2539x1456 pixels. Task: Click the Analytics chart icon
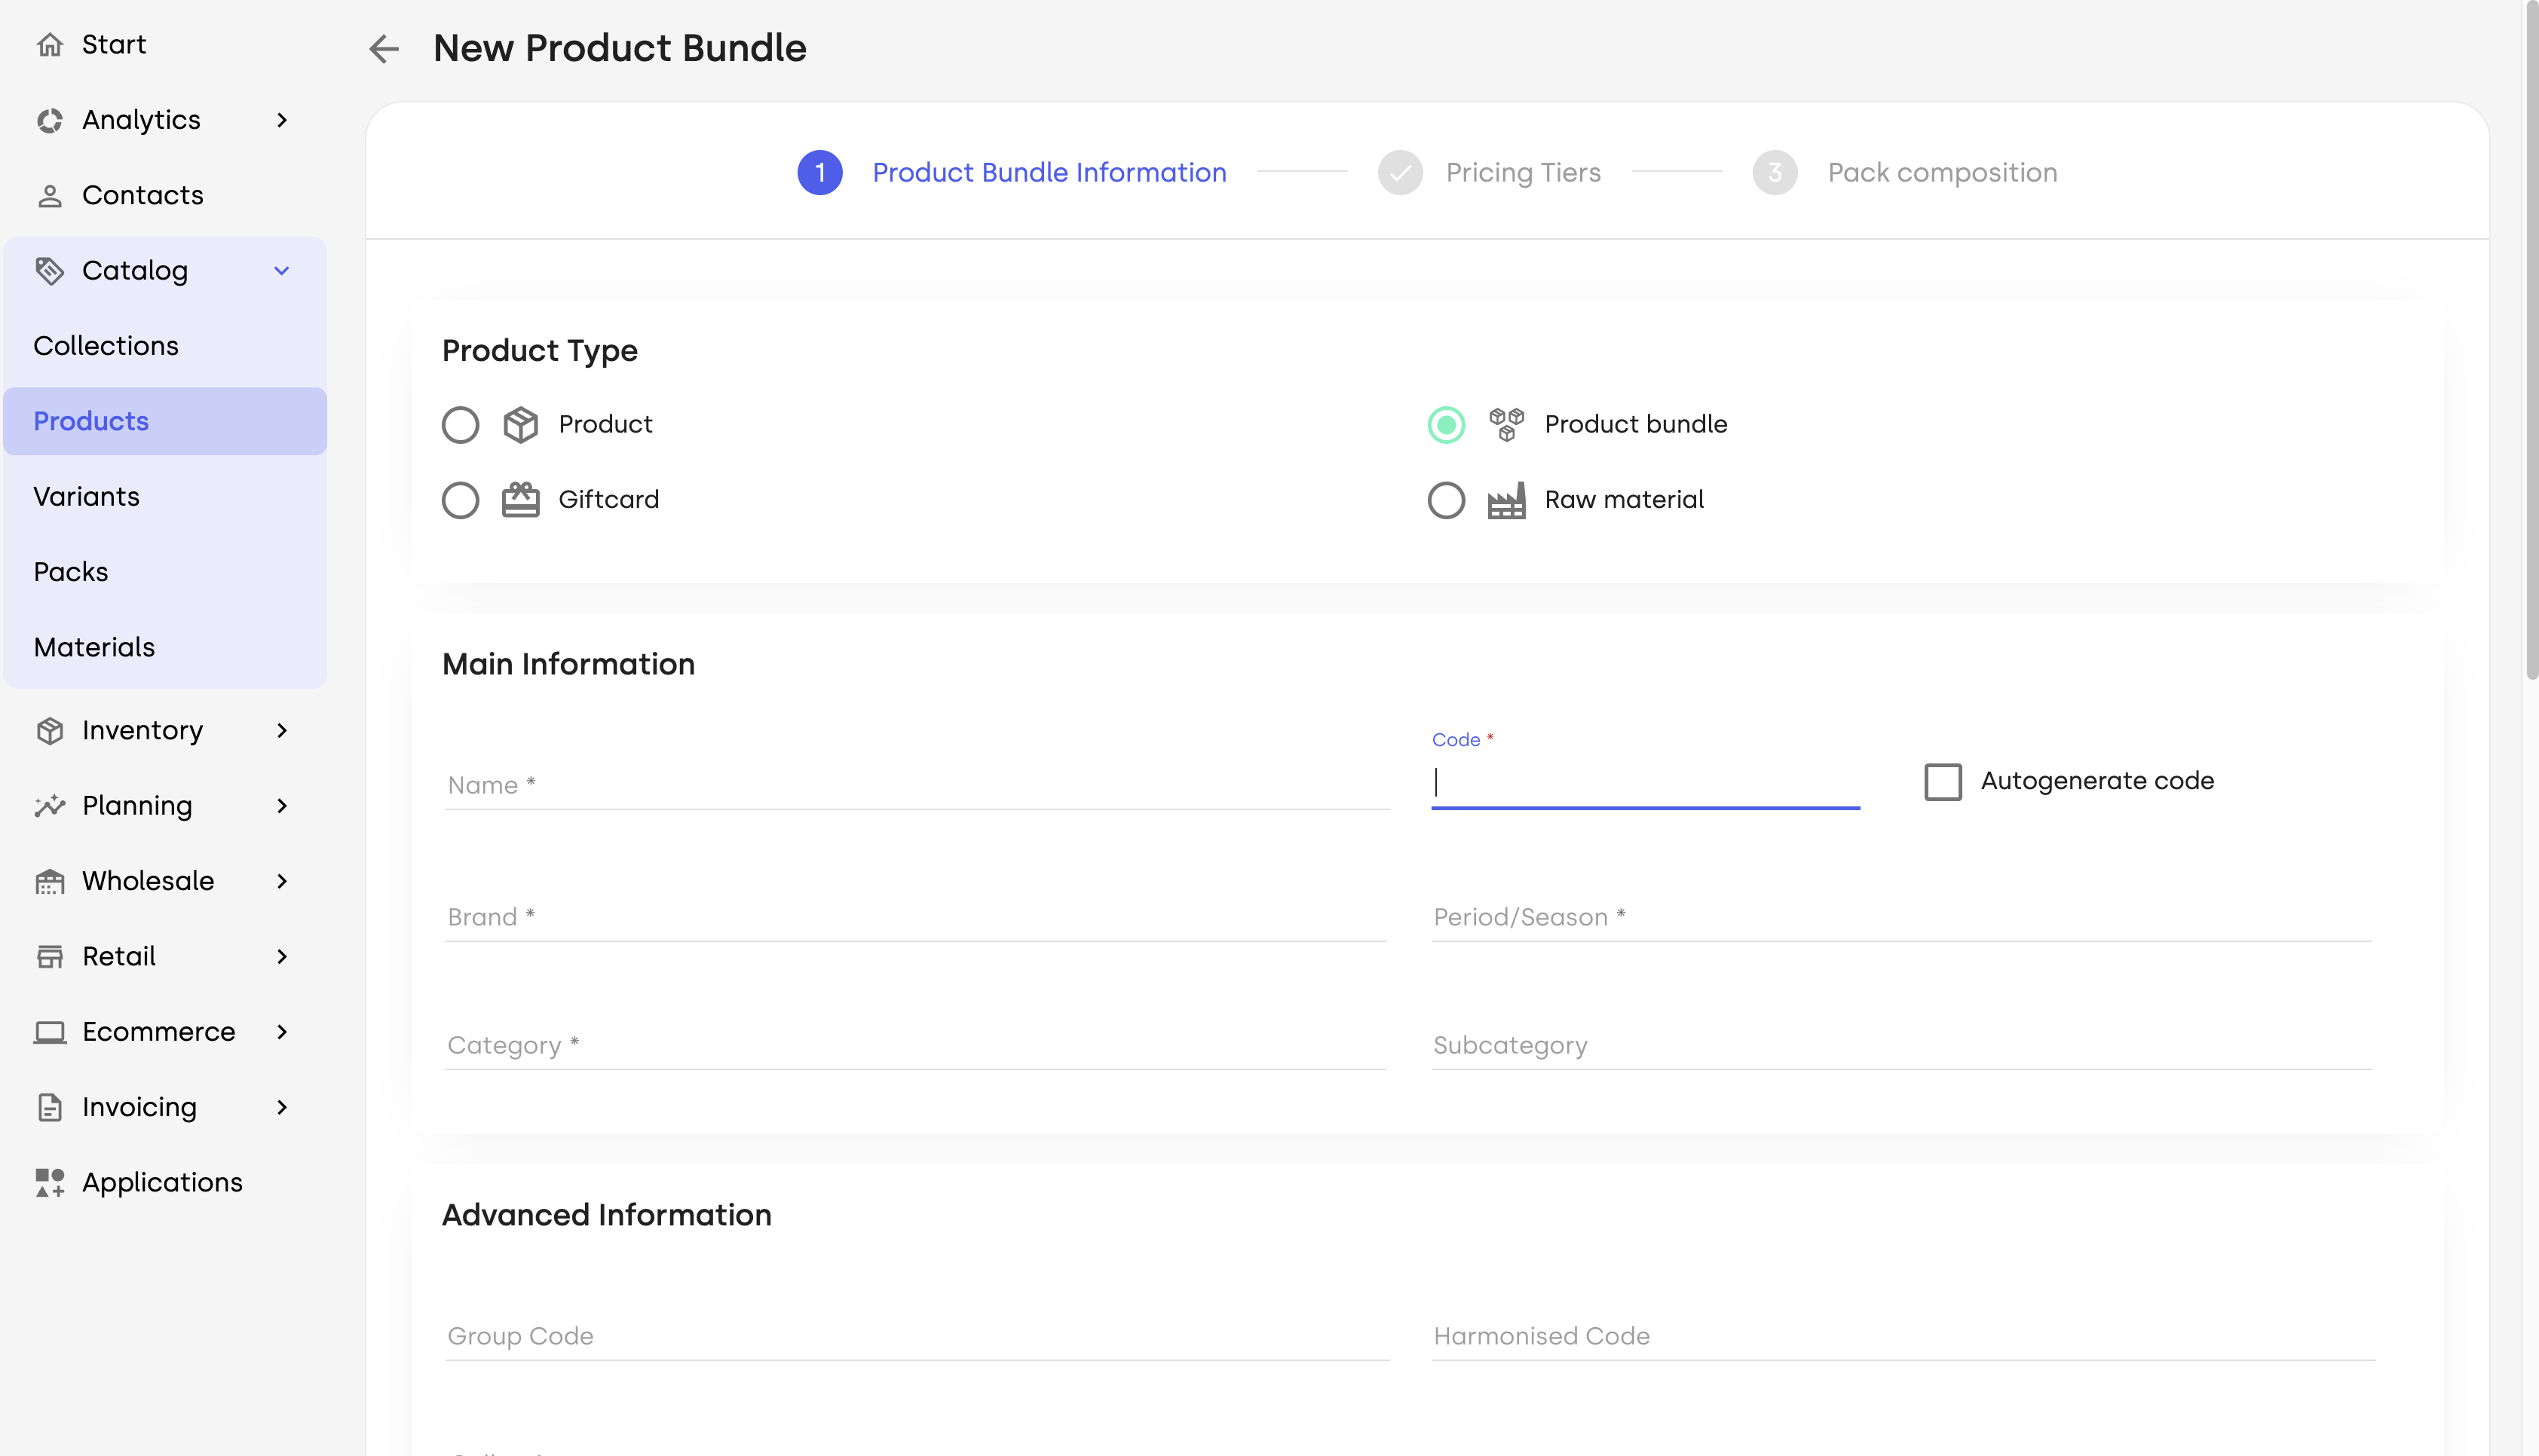pos(50,120)
